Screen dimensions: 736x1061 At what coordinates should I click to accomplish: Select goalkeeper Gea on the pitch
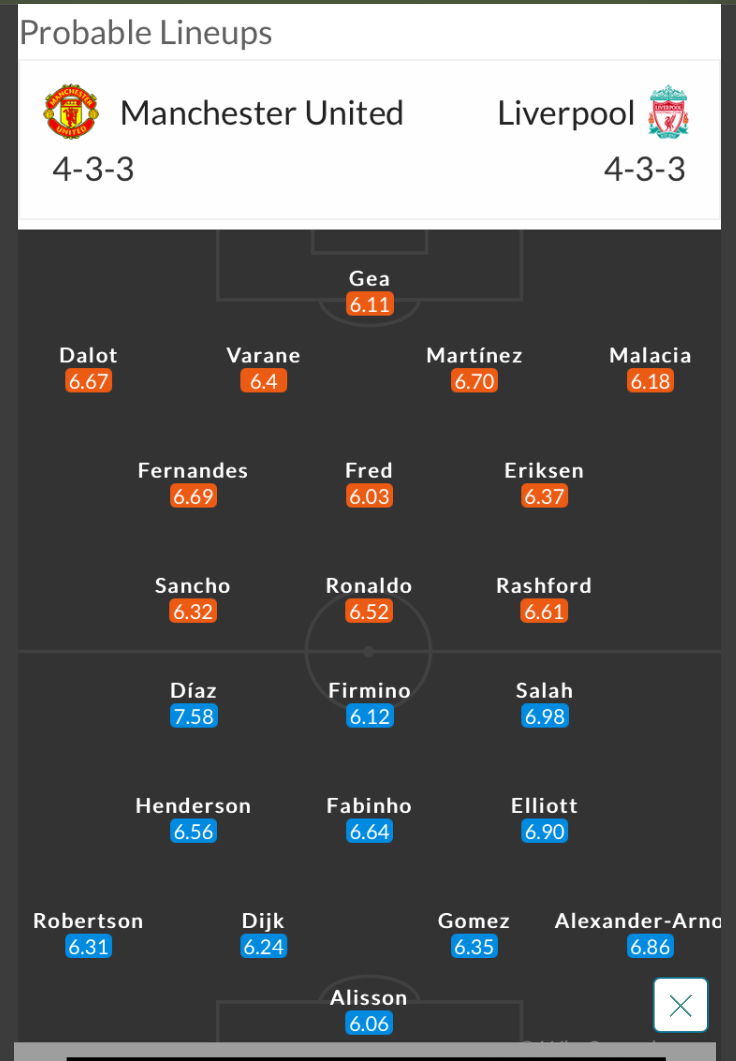click(369, 280)
